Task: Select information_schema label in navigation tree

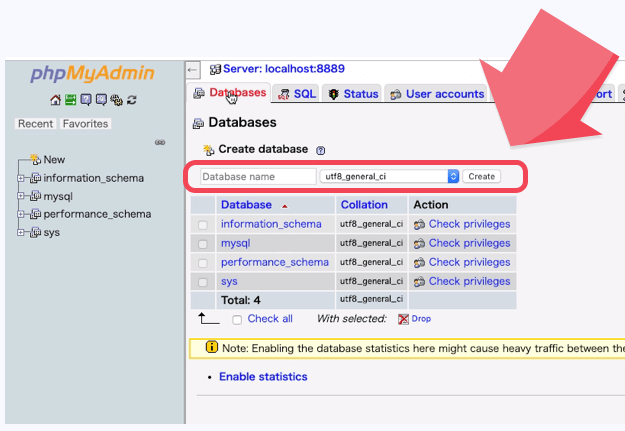Action: point(94,178)
